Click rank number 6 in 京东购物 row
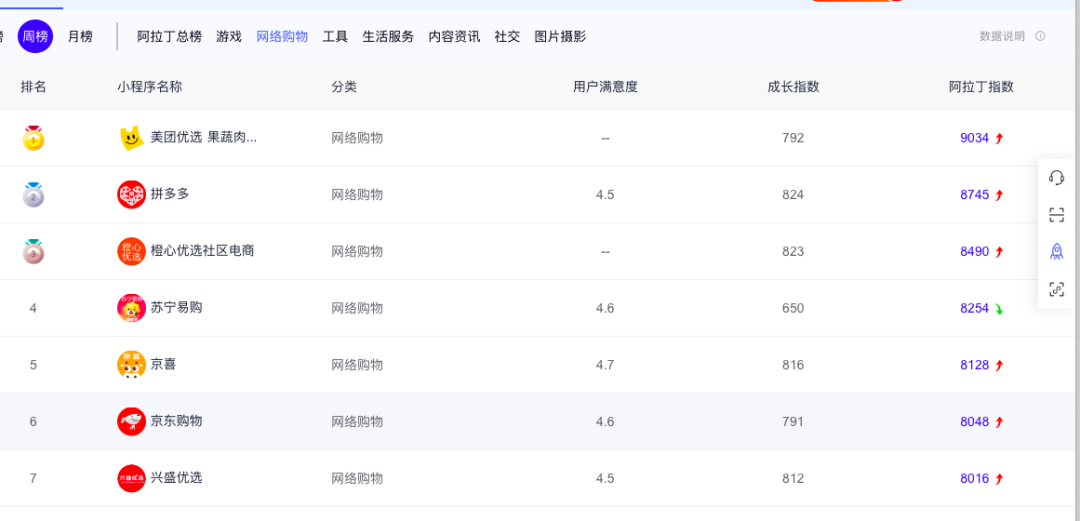This screenshot has height=521, width=1080. [x=33, y=422]
